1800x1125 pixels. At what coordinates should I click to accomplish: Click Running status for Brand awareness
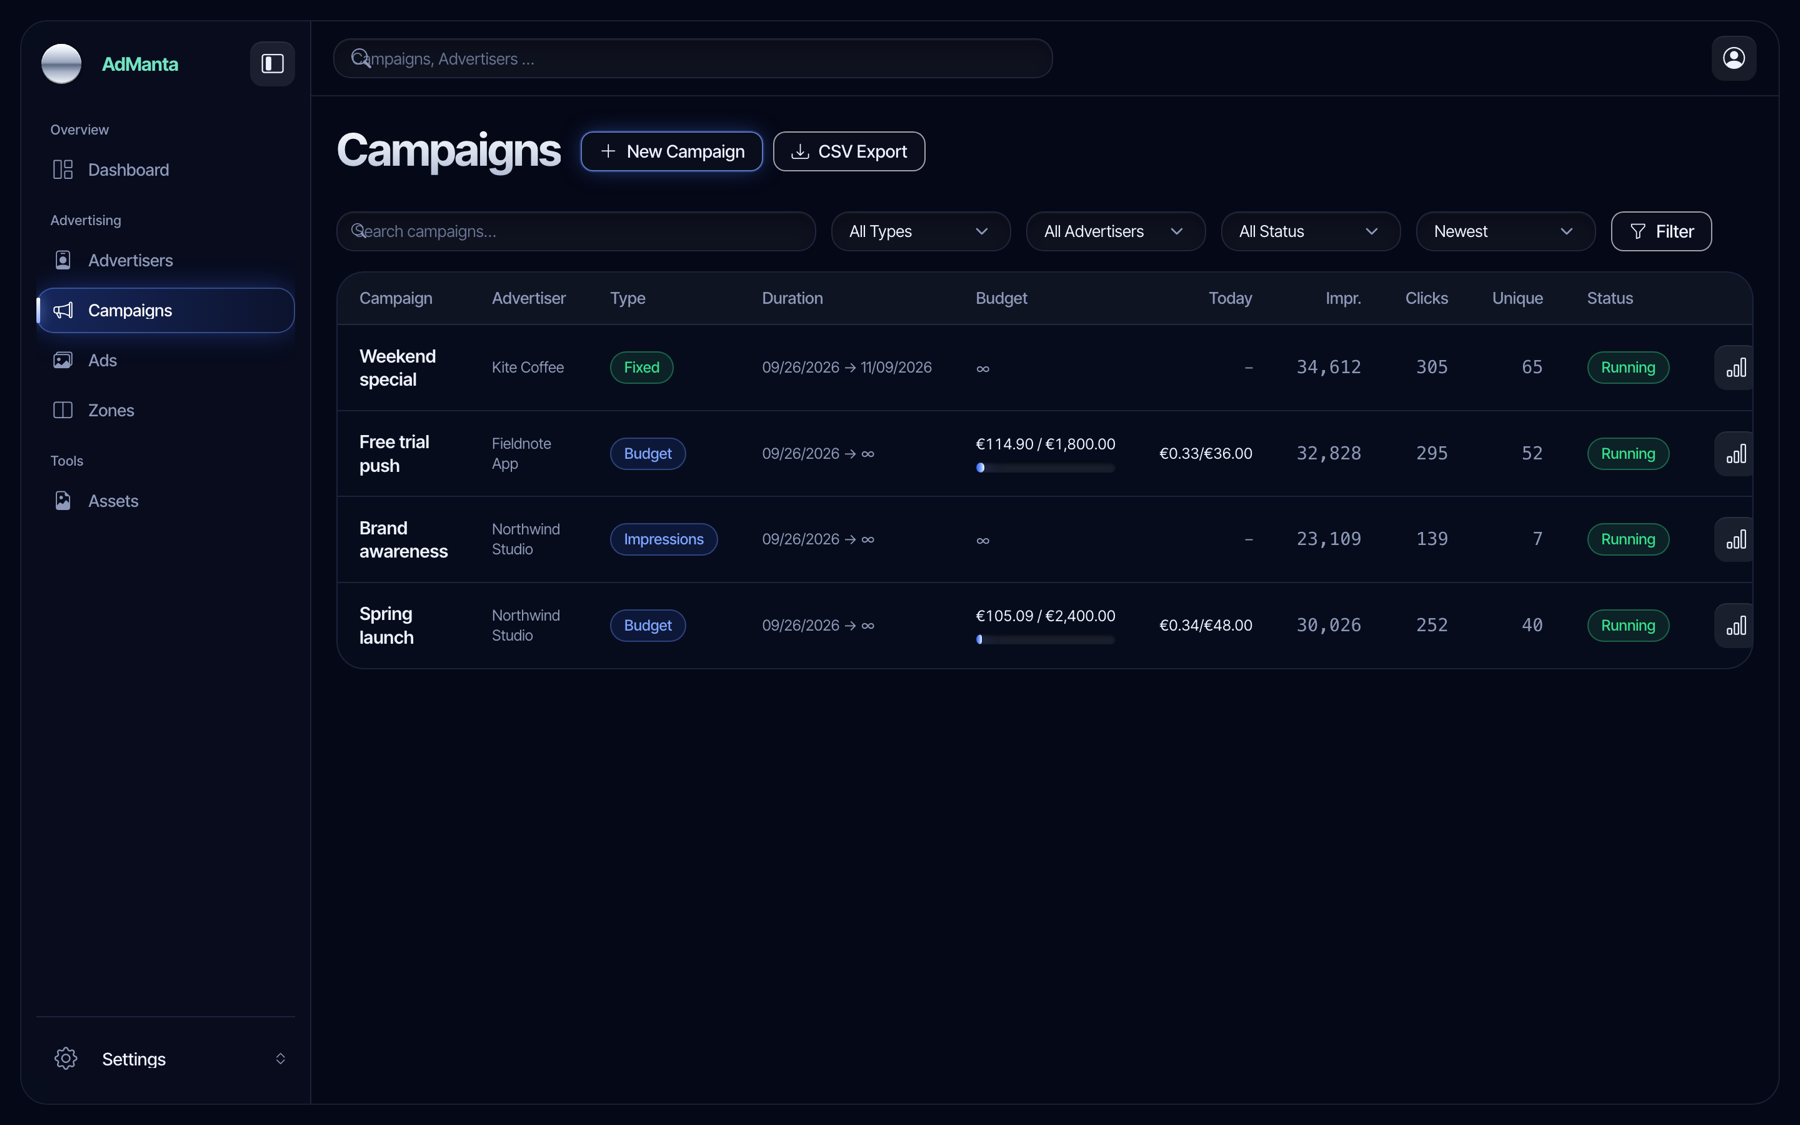[x=1627, y=539]
